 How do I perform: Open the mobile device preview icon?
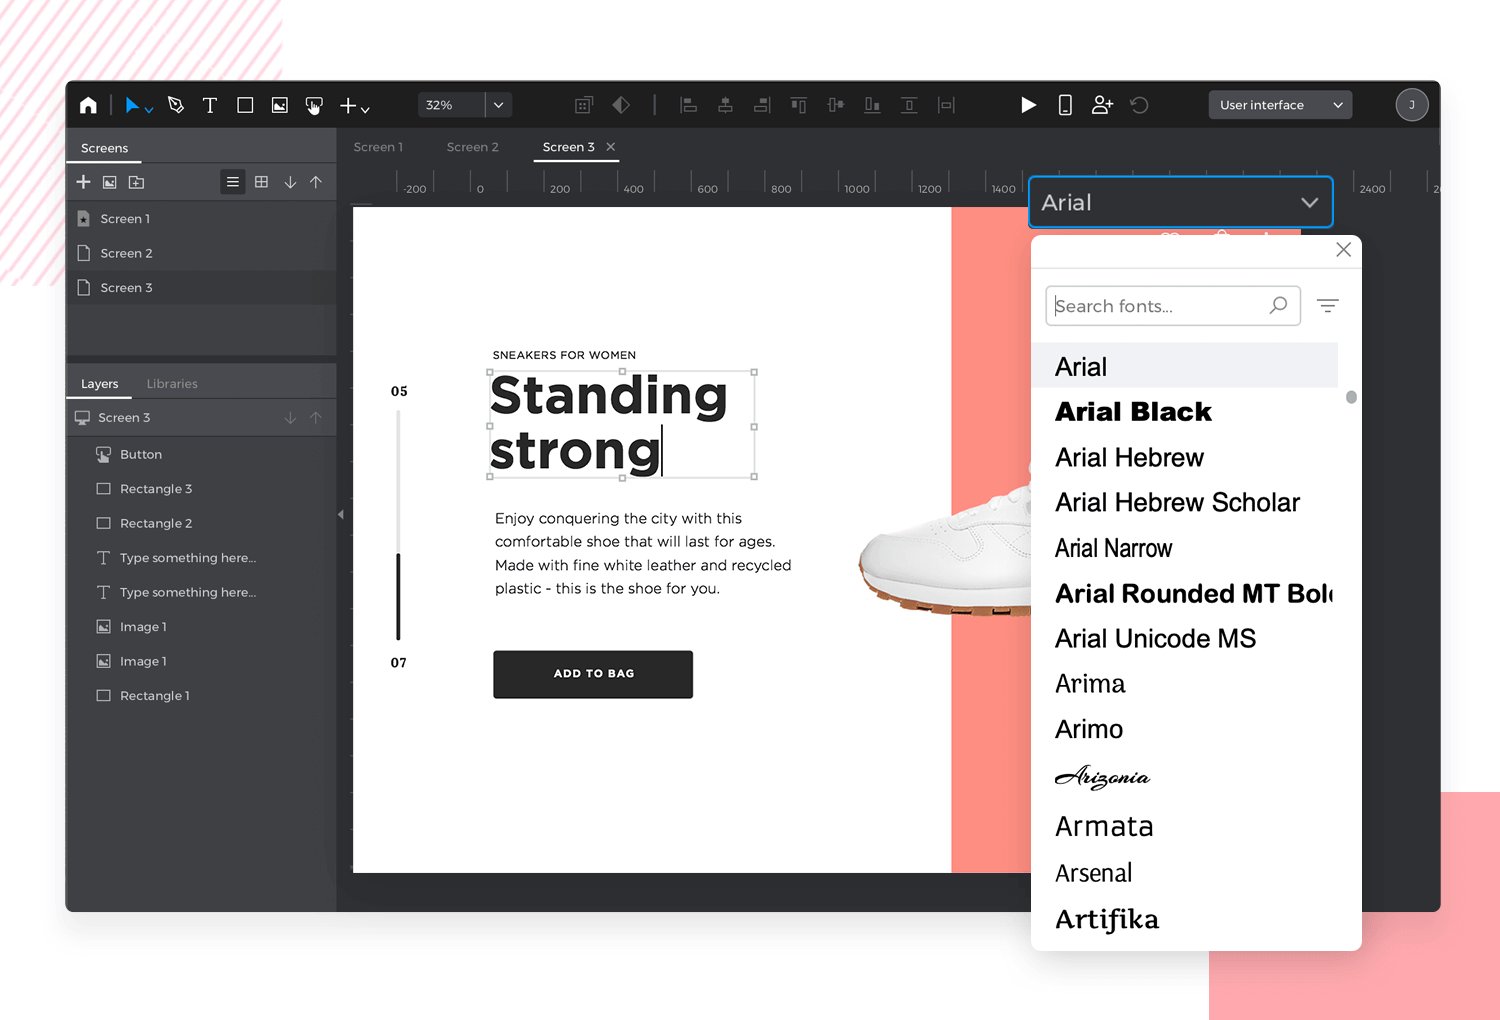pyautogui.click(x=1065, y=105)
